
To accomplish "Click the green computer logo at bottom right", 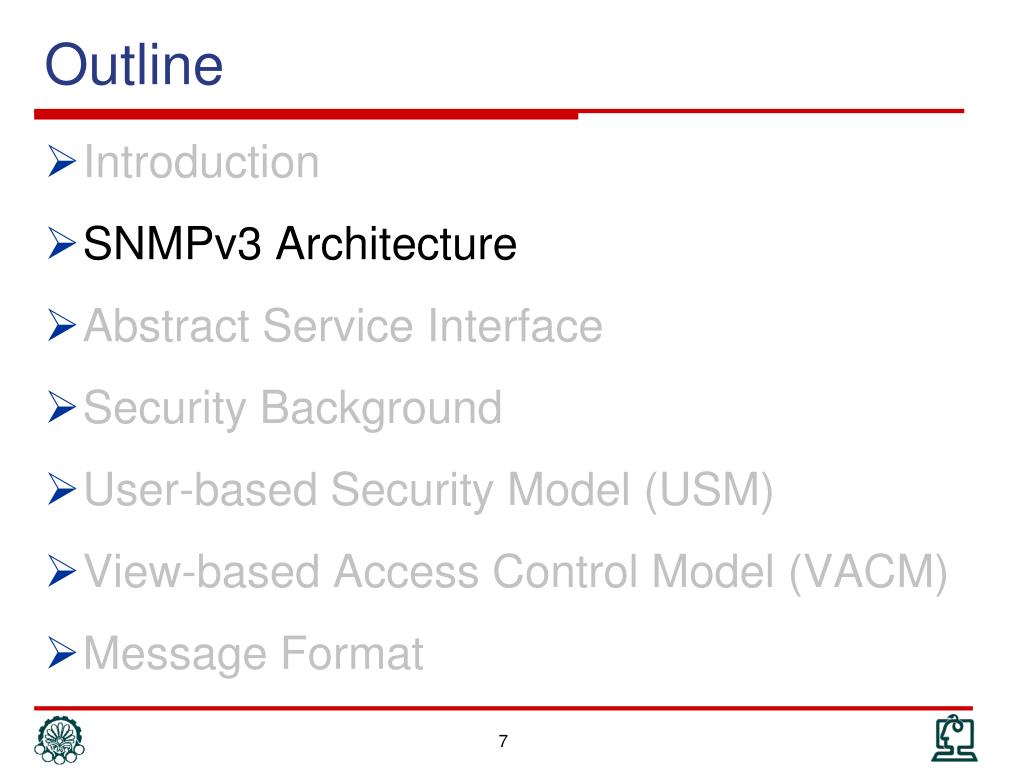I will 954,738.
